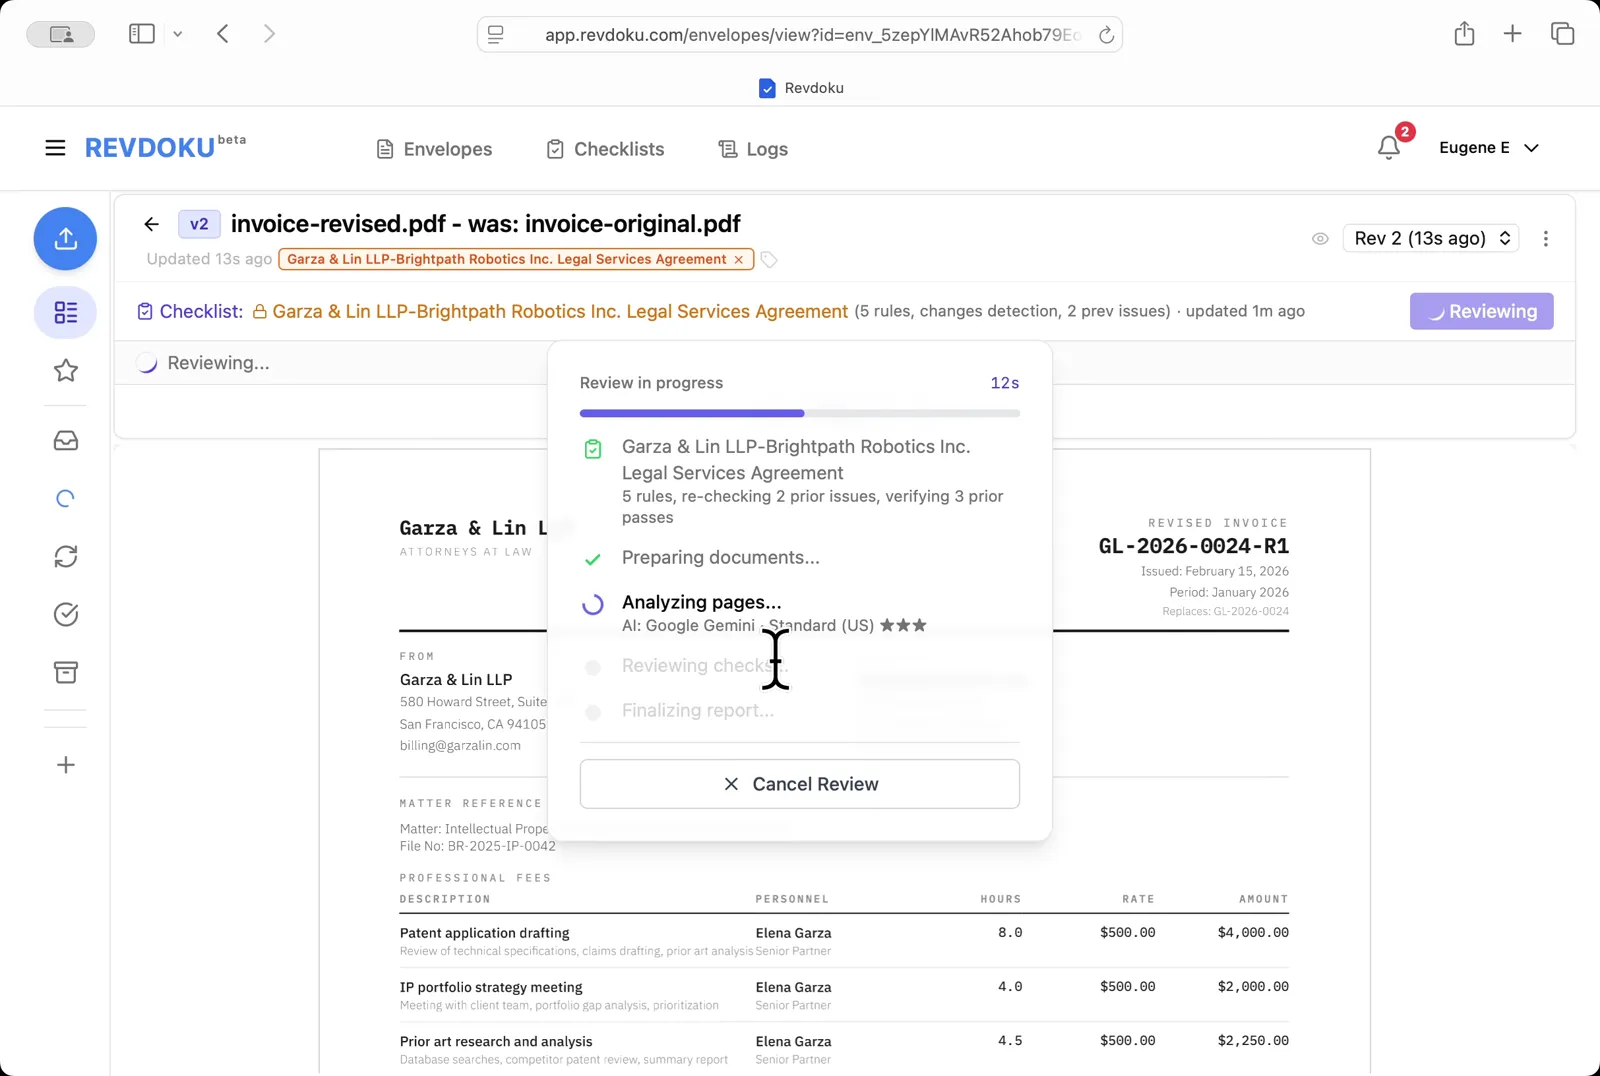Click the review progress bar in the dialog
The width and height of the screenshot is (1600, 1076).
coord(799,412)
